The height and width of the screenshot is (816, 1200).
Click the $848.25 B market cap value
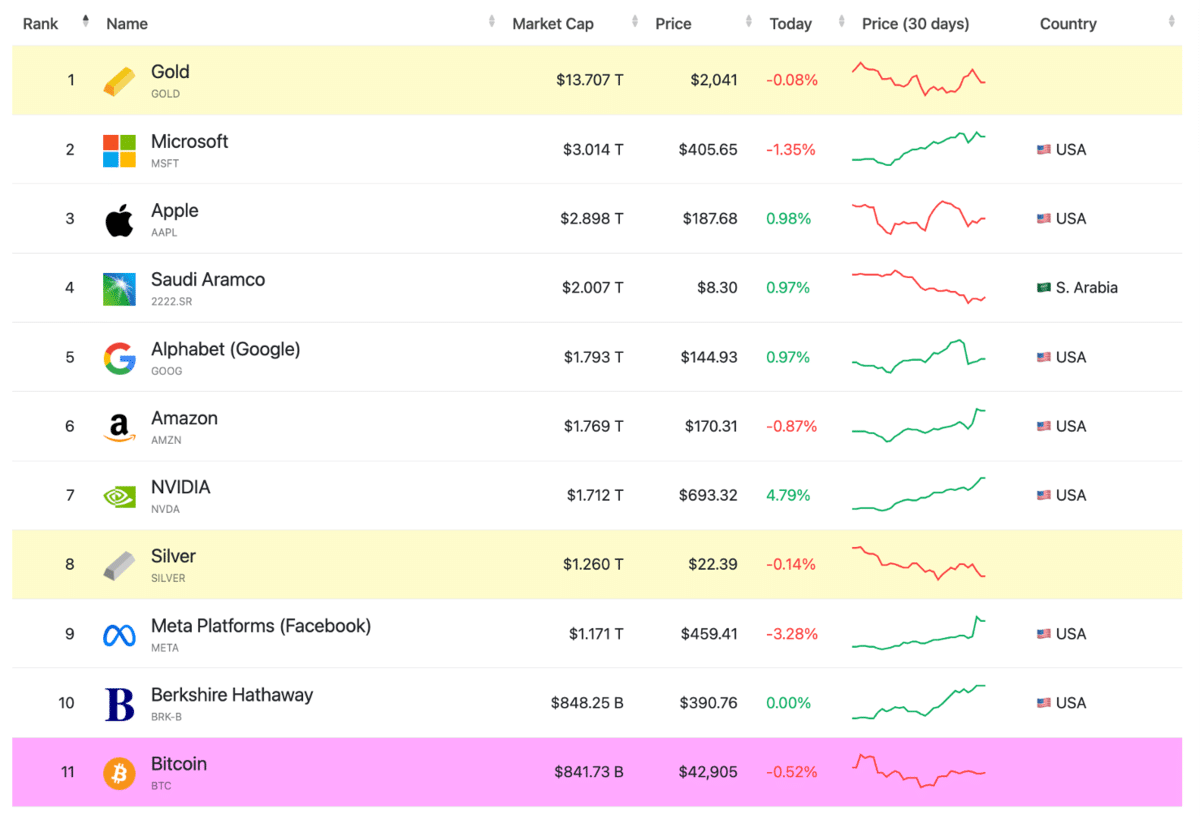[587, 703]
